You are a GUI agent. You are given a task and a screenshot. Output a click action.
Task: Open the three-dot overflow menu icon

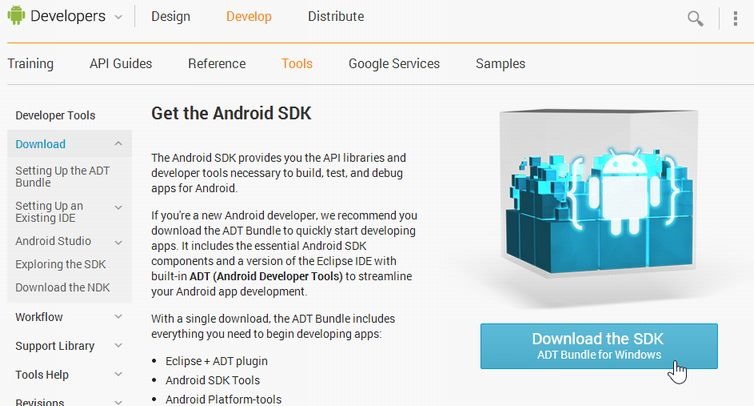click(x=735, y=18)
